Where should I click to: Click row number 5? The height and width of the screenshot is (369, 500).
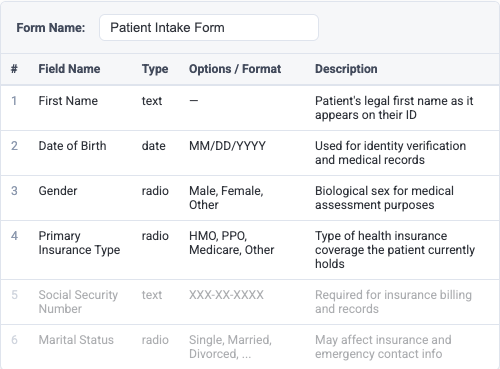coord(14,295)
